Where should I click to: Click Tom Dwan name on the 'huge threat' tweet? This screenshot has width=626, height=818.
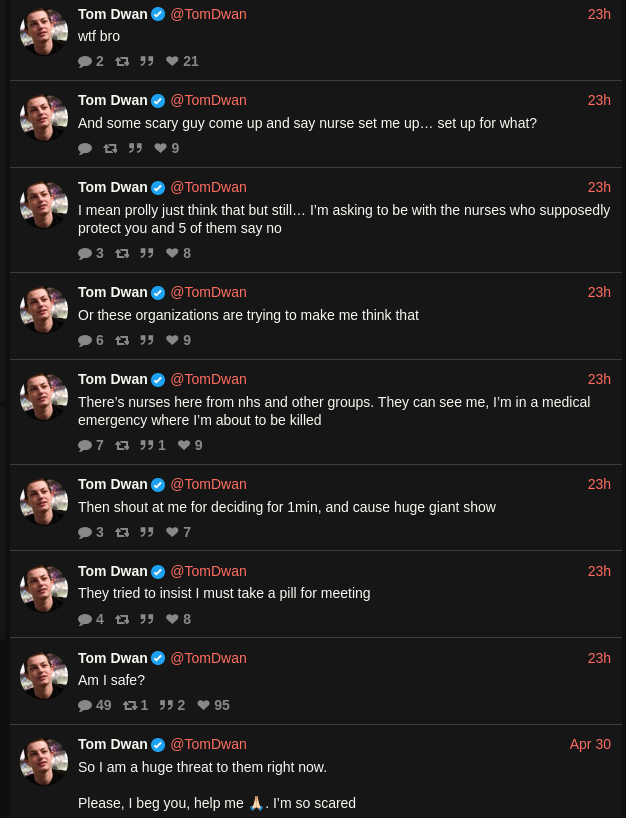point(113,744)
